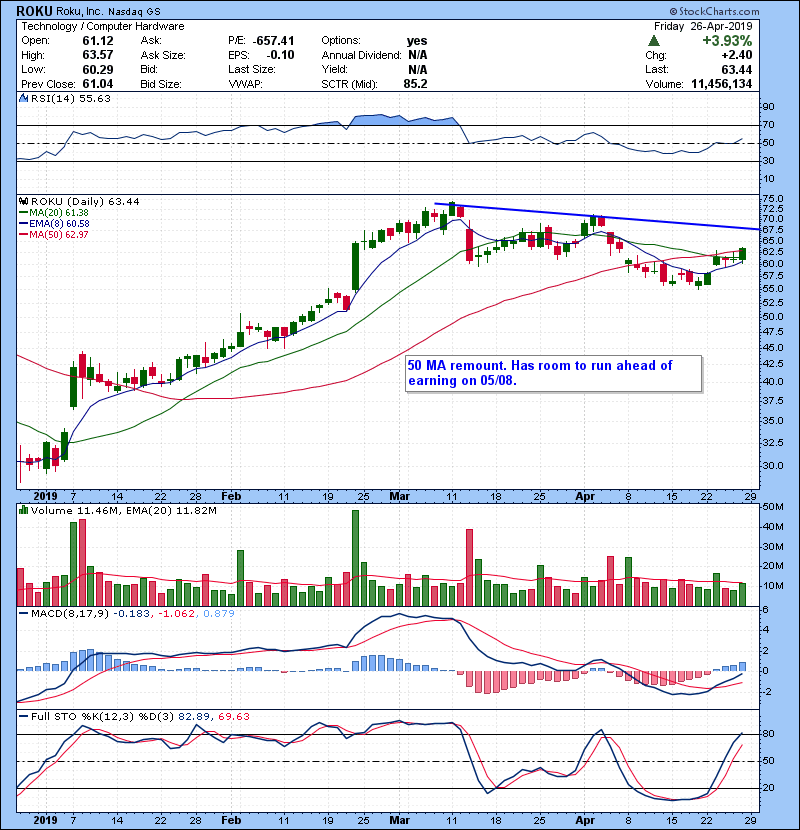This screenshot has width=800, height=830.
Task: Click the Roku, Inc. company name
Action: 79,12
